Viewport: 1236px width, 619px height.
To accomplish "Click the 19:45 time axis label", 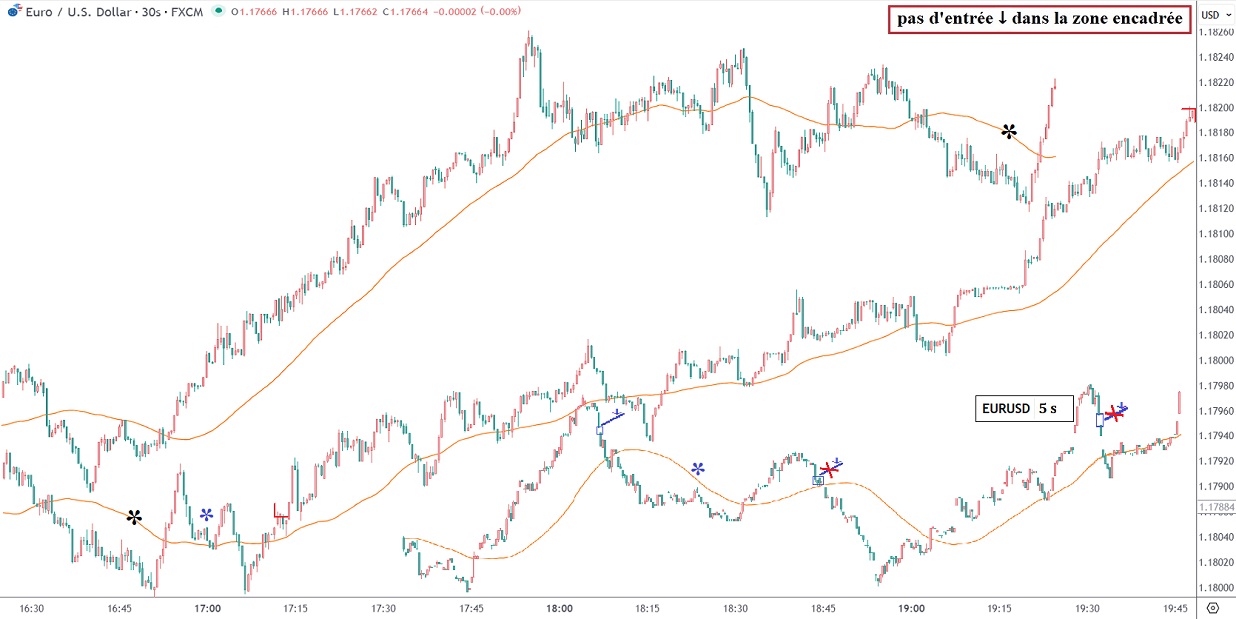I will coord(1175,607).
